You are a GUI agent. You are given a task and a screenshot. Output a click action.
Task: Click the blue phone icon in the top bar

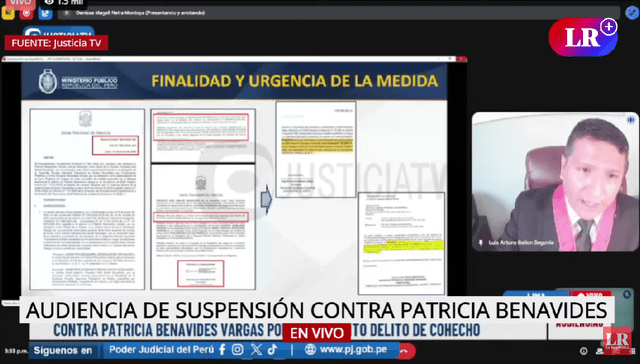point(45,13)
